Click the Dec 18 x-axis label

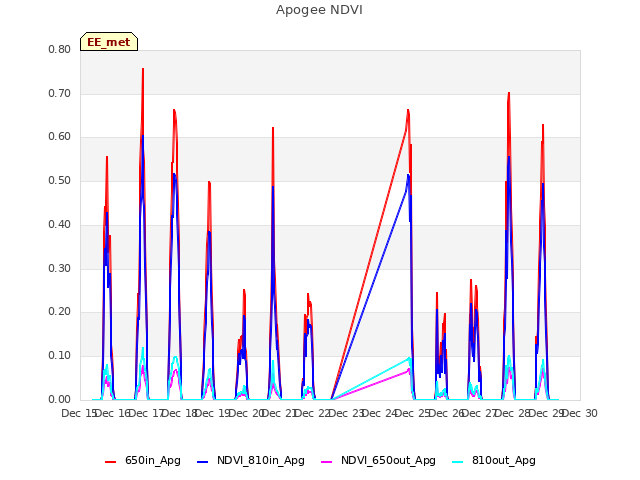[179, 413]
